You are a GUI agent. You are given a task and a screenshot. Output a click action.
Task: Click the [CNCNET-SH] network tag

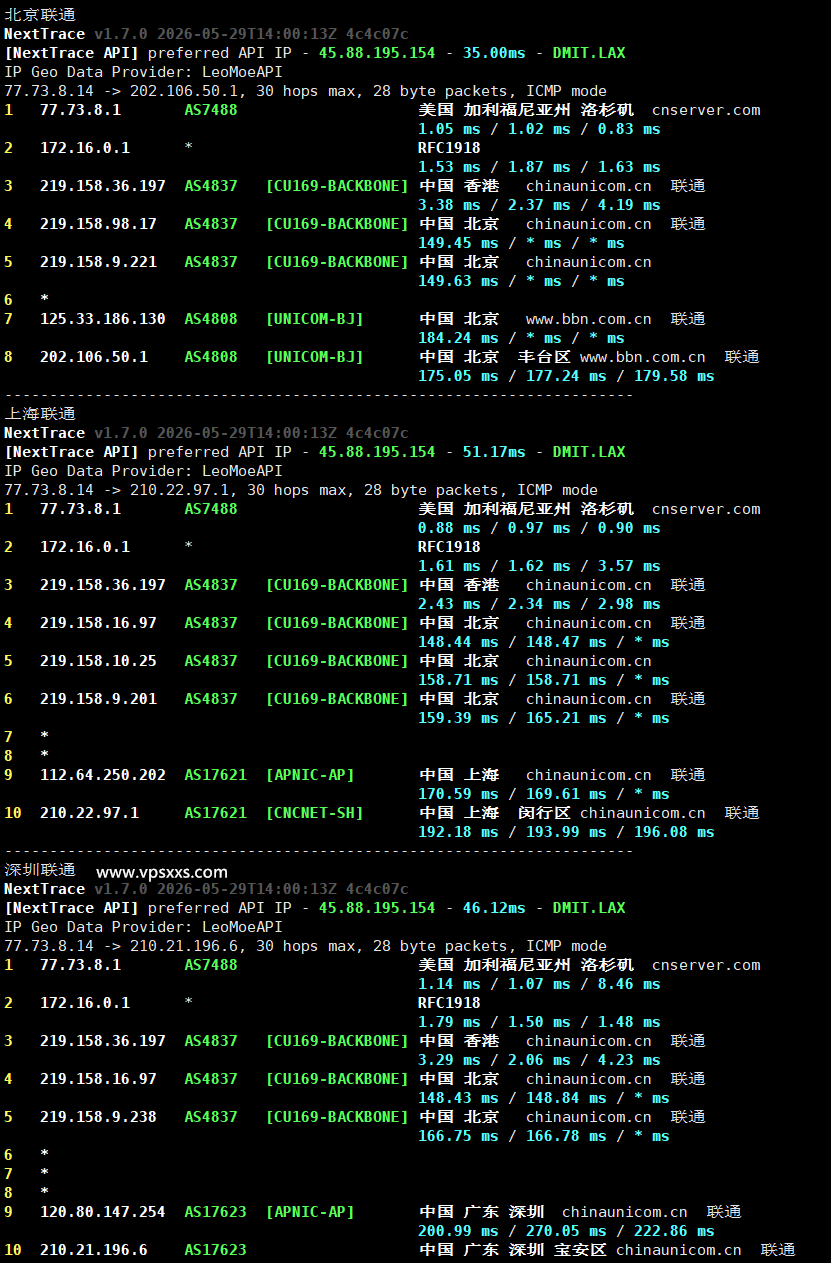tap(314, 813)
